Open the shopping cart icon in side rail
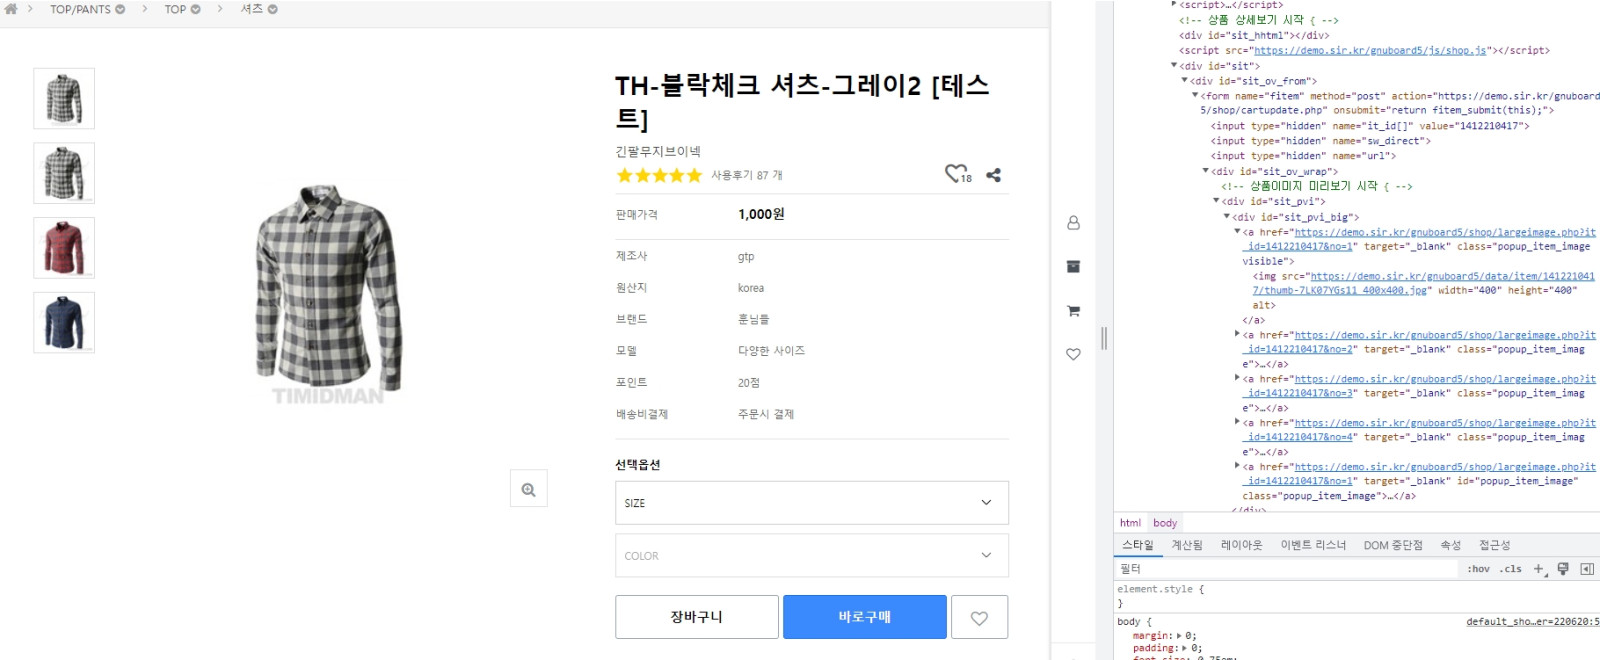This screenshot has height=660, width=1600. click(x=1073, y=311)
